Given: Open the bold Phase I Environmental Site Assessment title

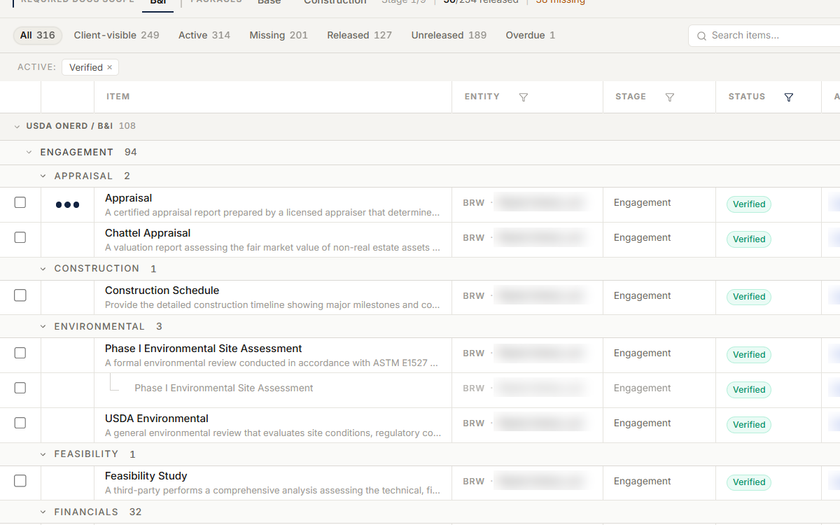Looking at the screenshot, I should pos(204,349).
